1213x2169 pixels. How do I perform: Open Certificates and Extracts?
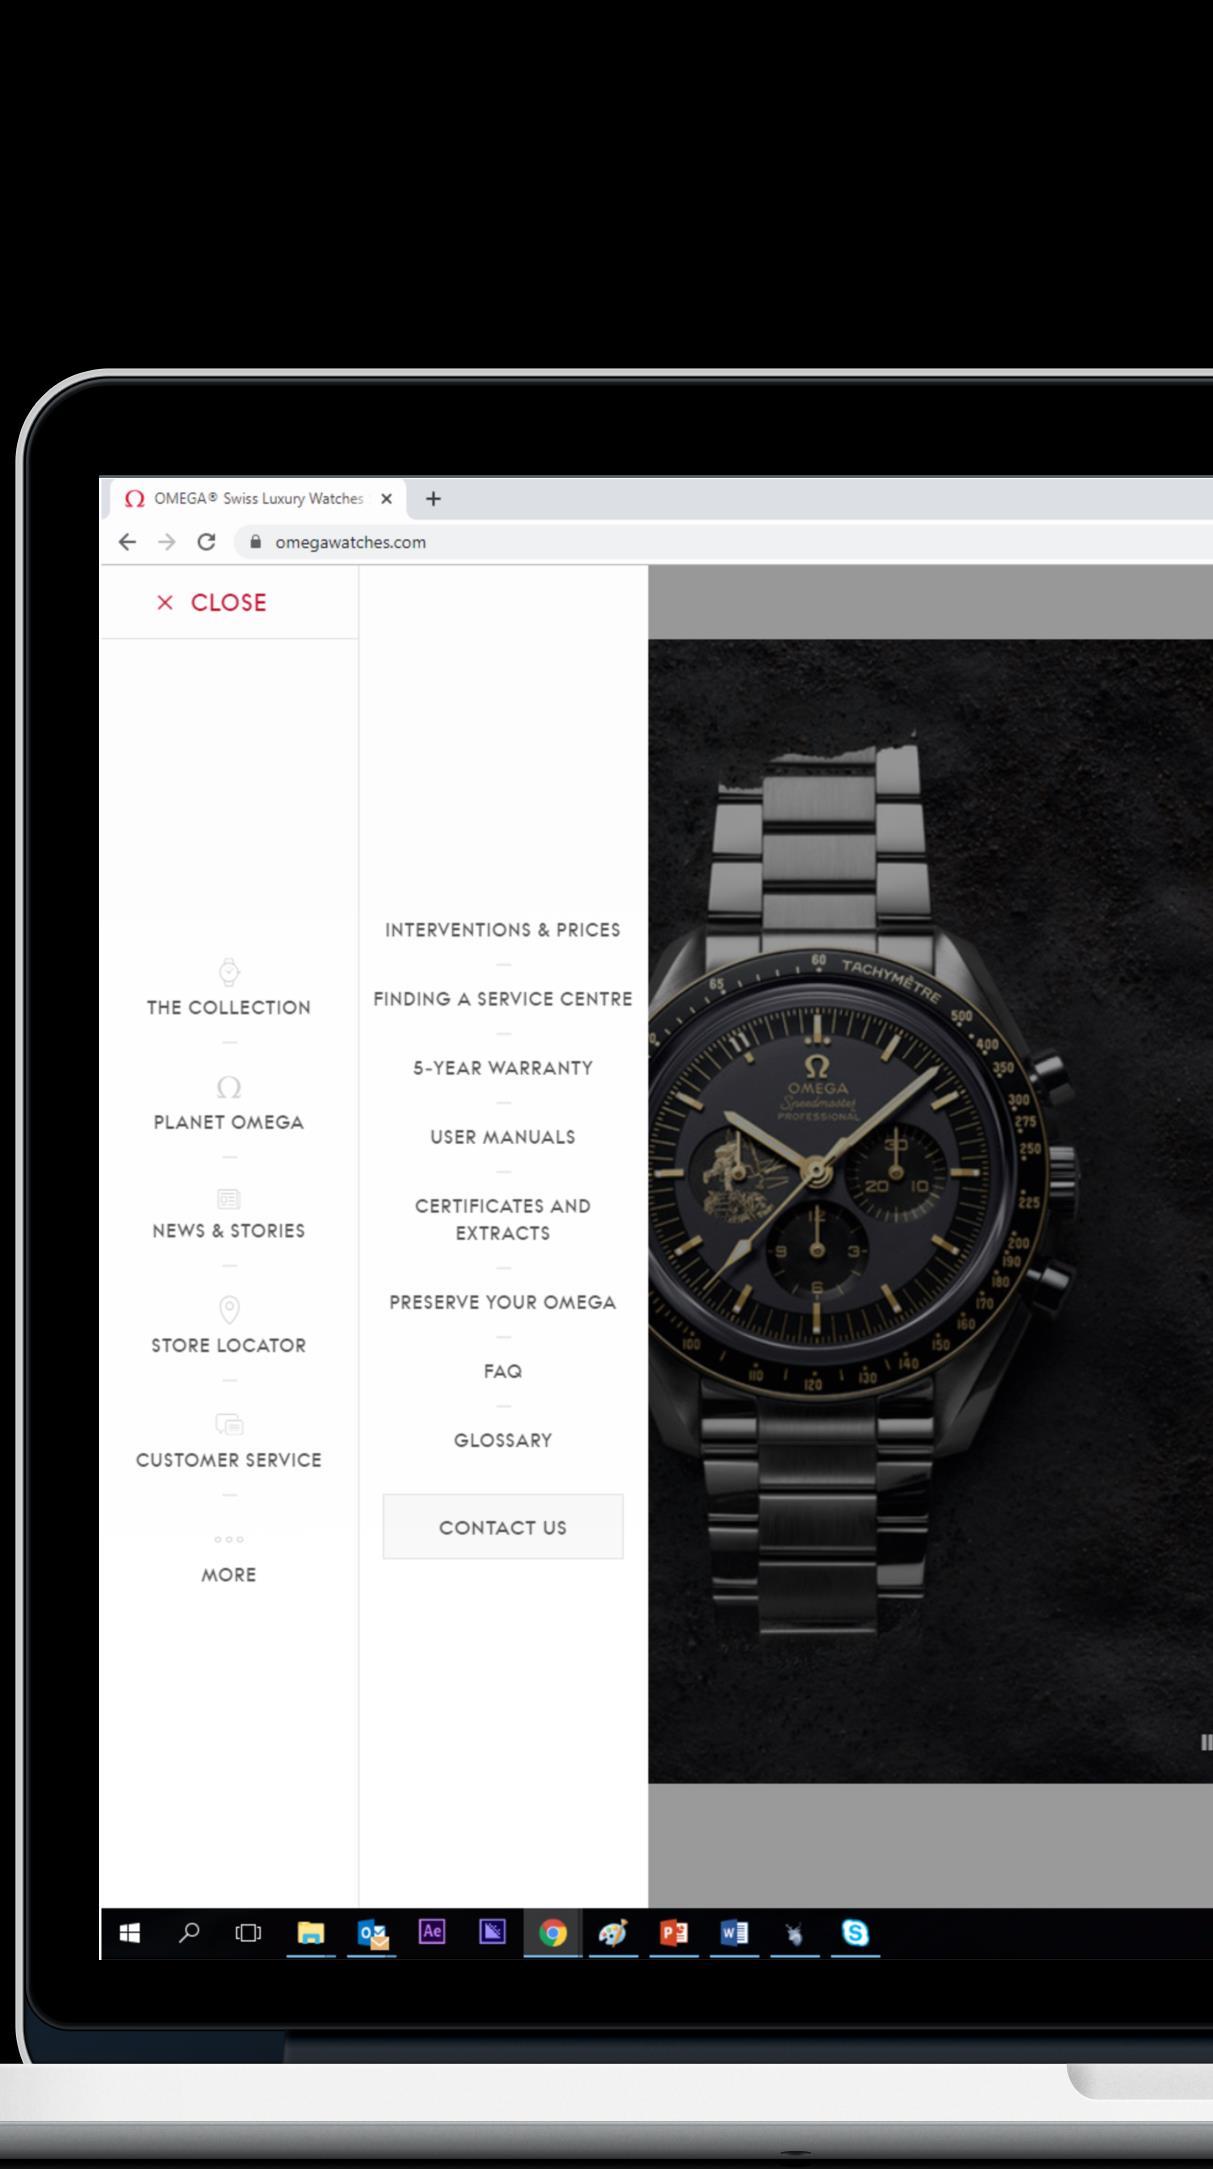point(503,1220)
